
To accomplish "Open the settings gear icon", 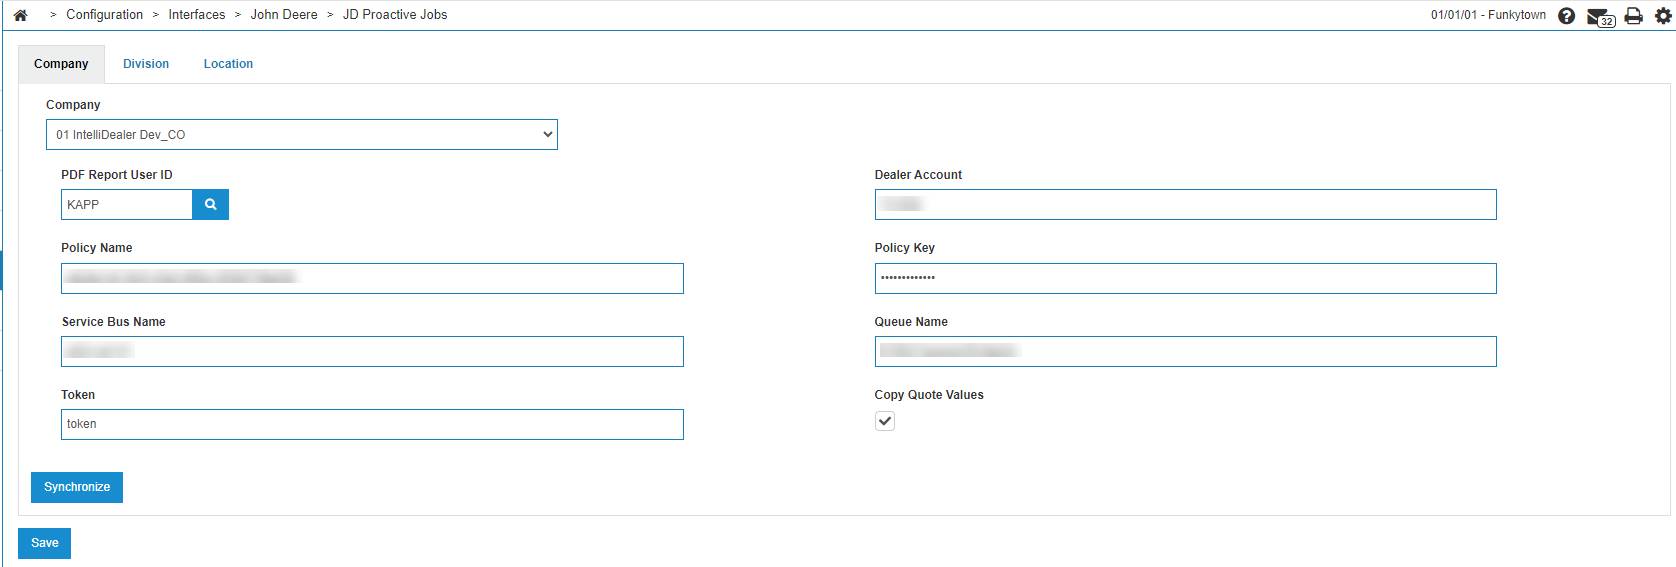I will click(1664, 16).
